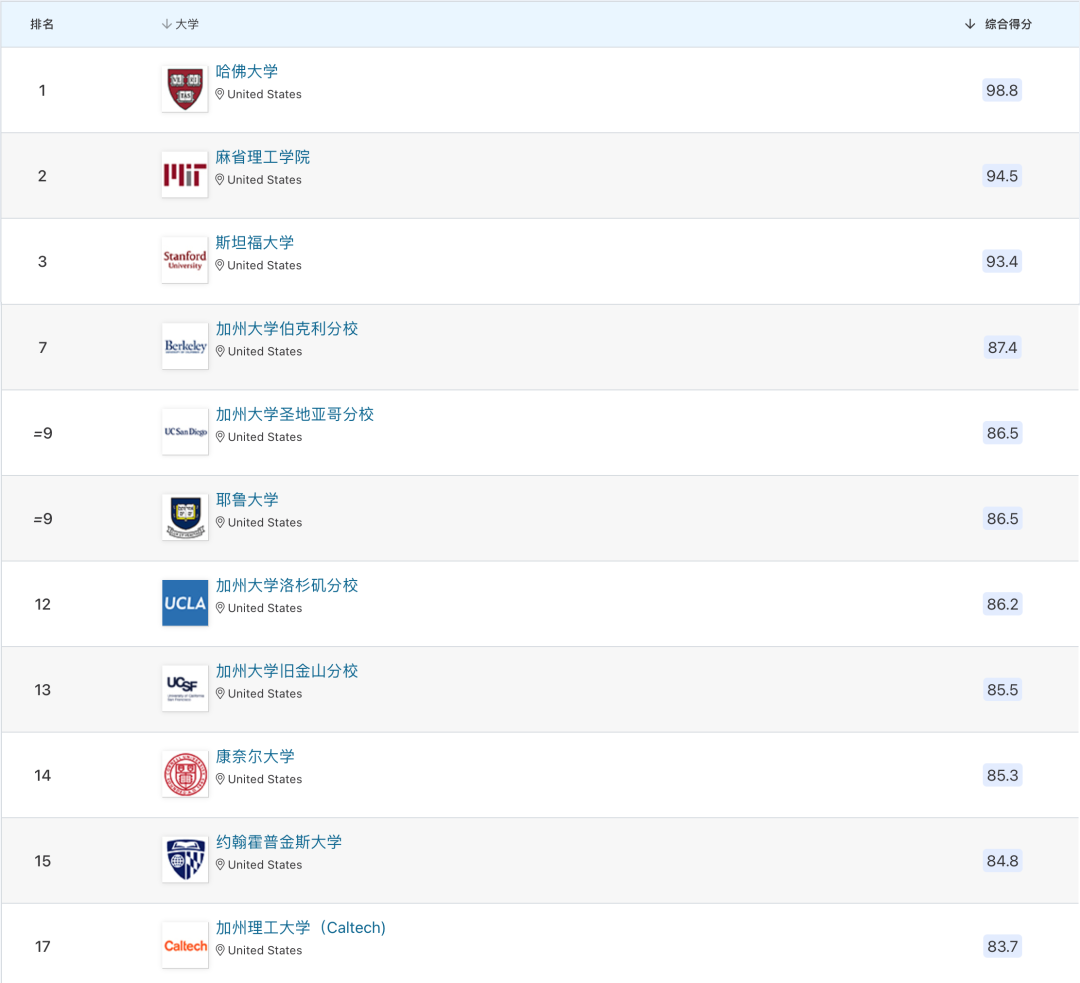Open the 加州大学洛杉矶分校 link
This screenshot has height=983, width=1080.
click(287, 586)
